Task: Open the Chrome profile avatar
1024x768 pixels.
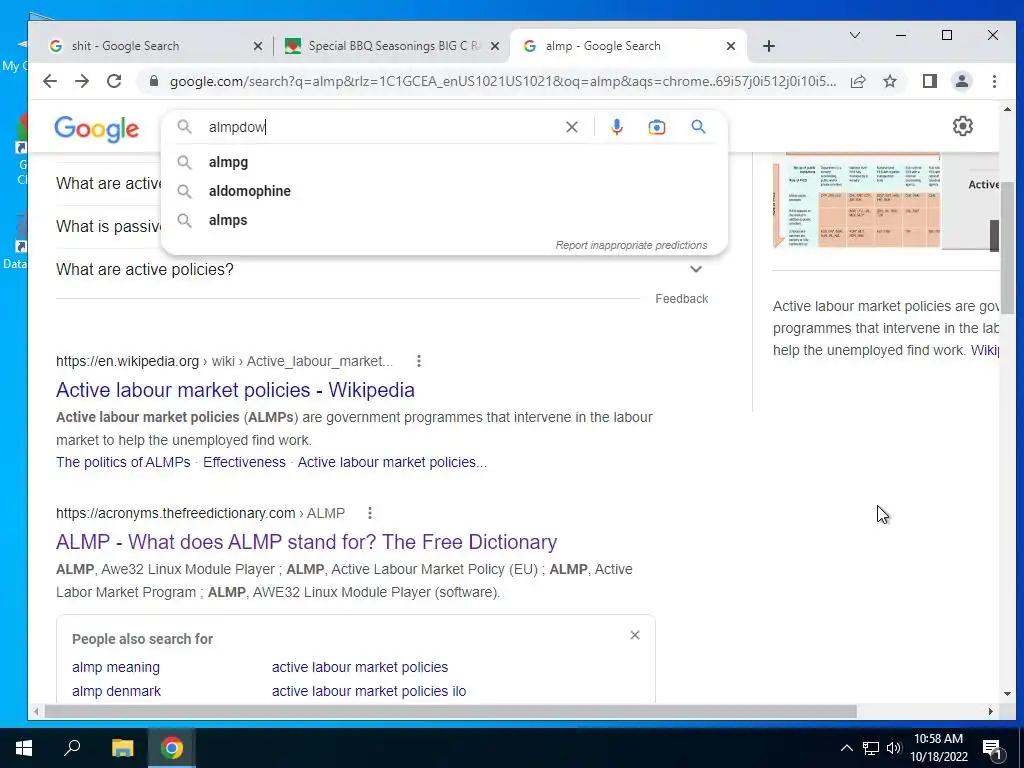Action: (x=962, y=81)
